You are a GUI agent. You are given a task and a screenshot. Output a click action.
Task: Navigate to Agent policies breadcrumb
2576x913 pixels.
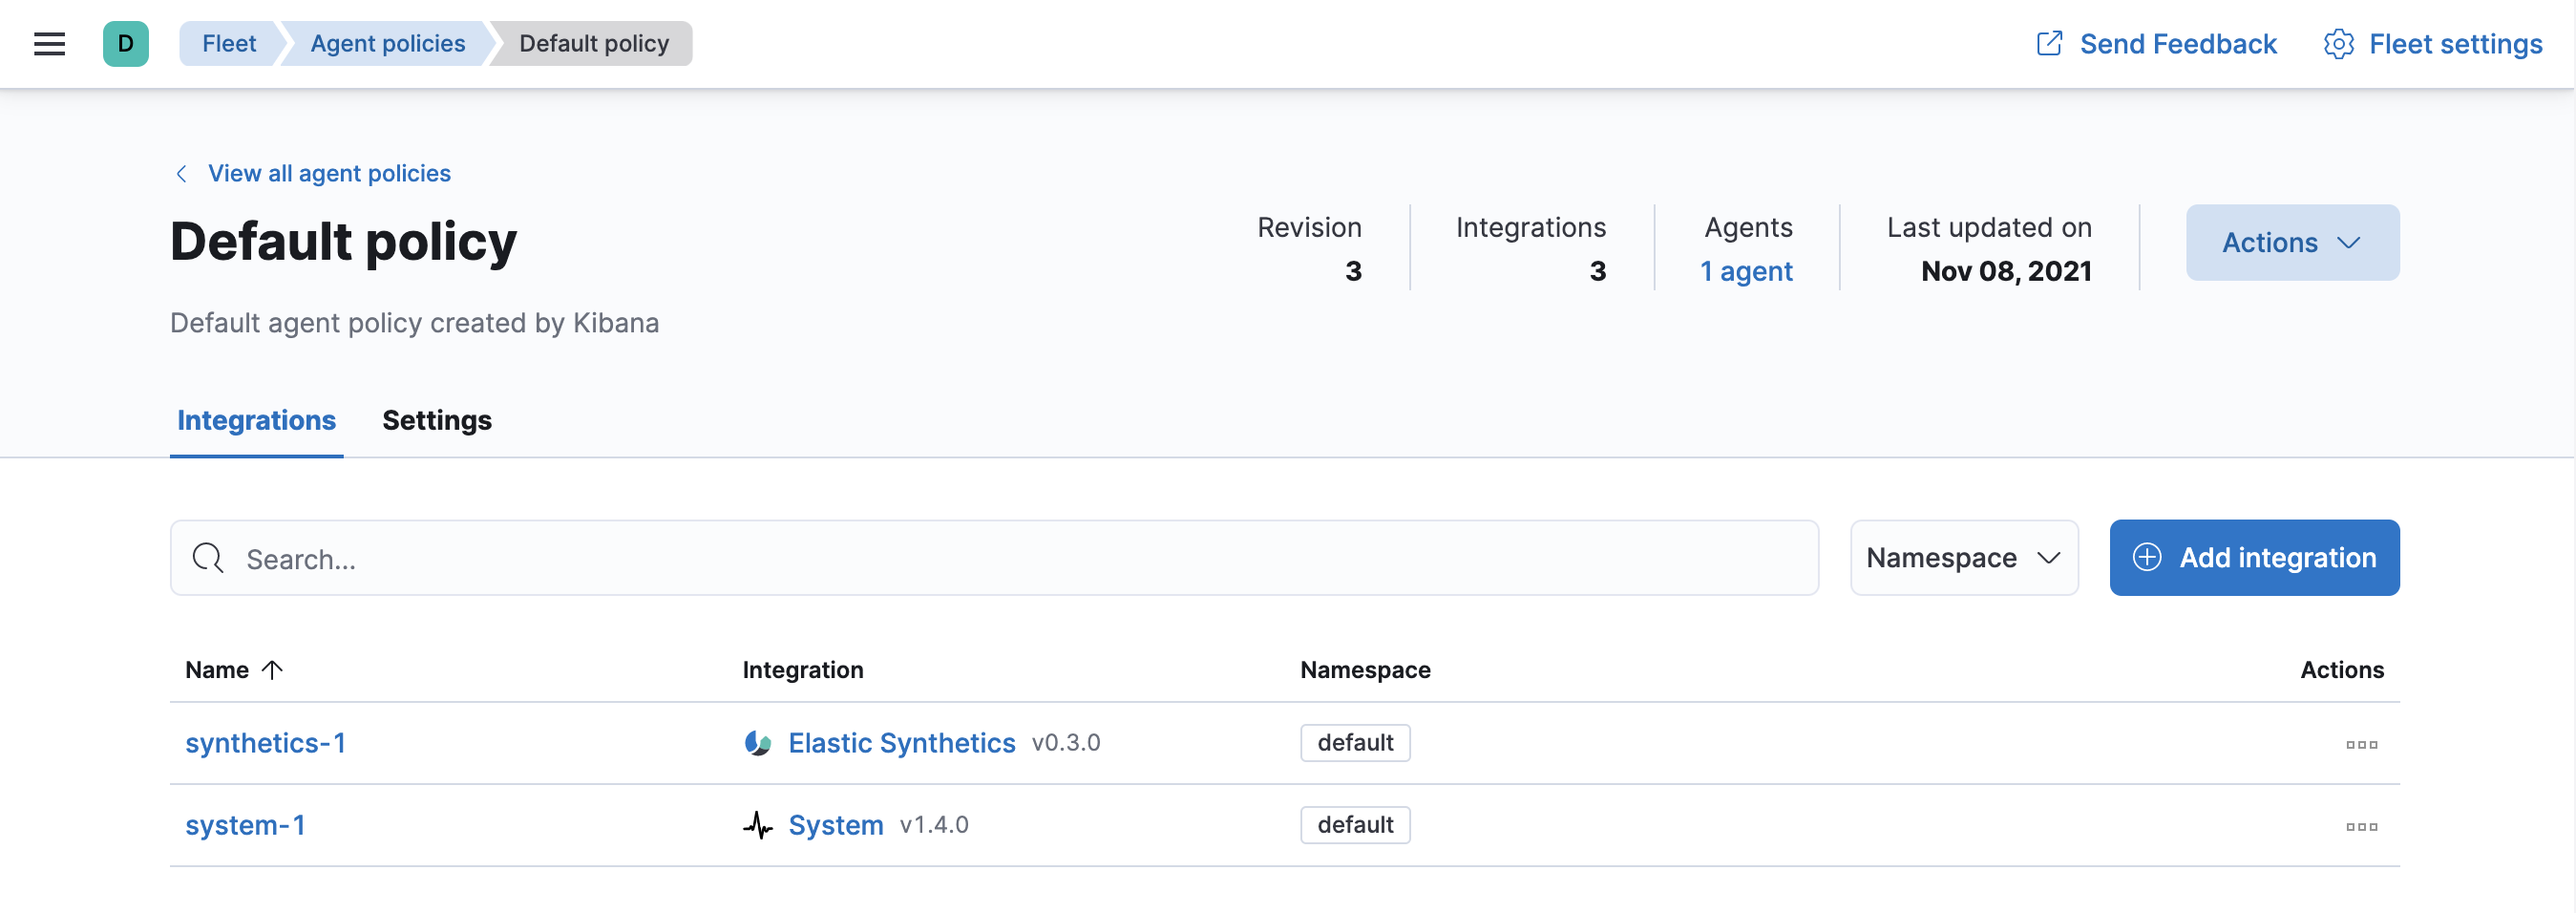click(386, 43)
